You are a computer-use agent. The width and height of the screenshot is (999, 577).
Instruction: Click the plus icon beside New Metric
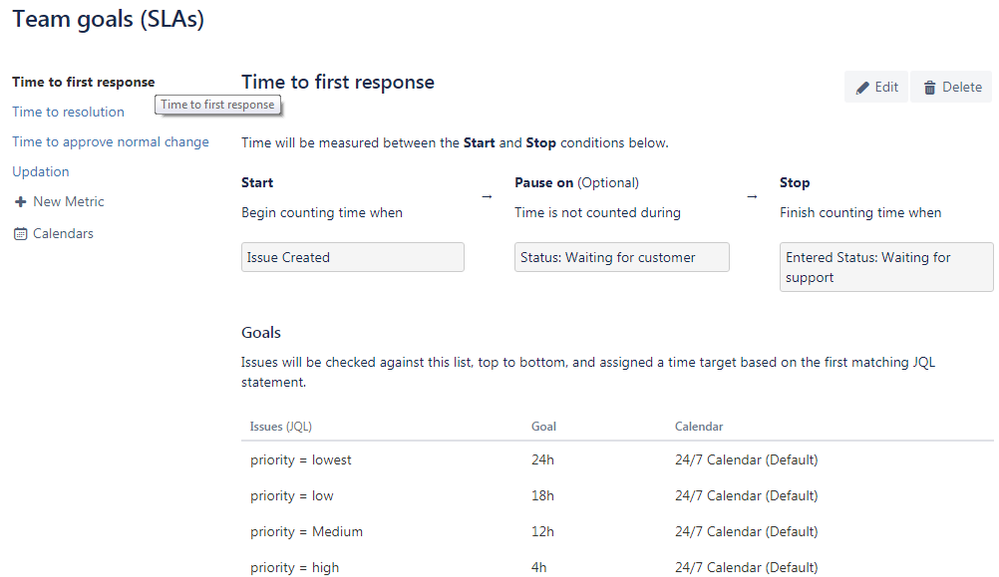click(20, 202)
